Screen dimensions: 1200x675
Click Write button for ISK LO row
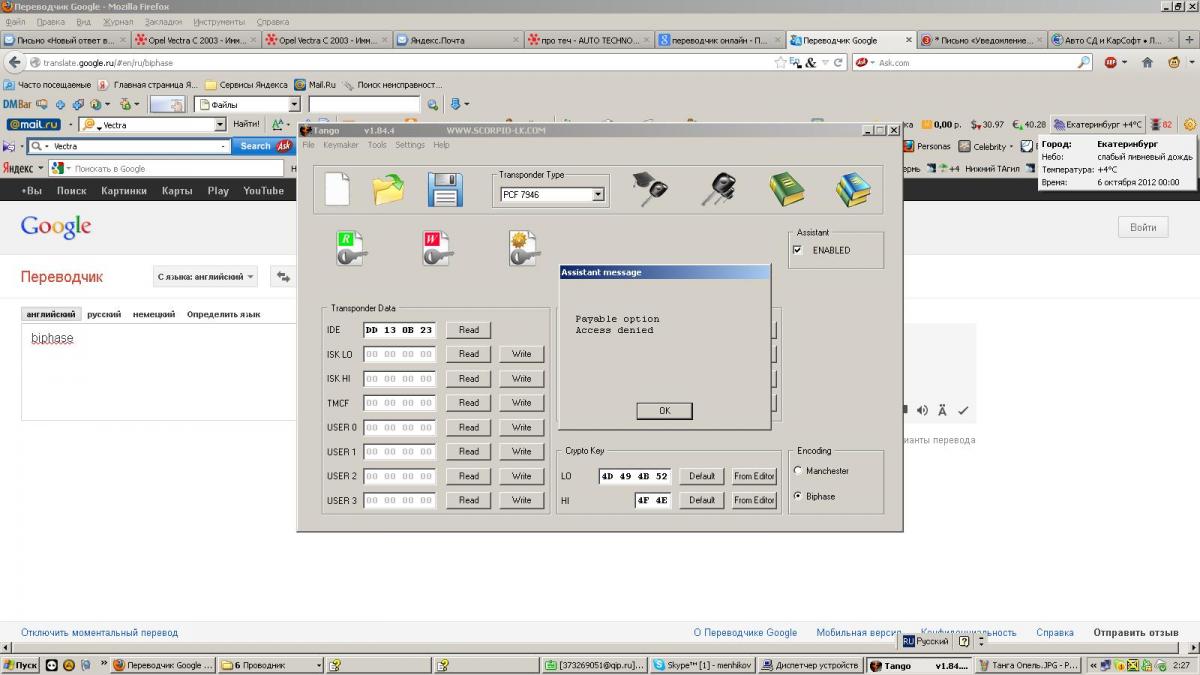[x=522, y=354]
